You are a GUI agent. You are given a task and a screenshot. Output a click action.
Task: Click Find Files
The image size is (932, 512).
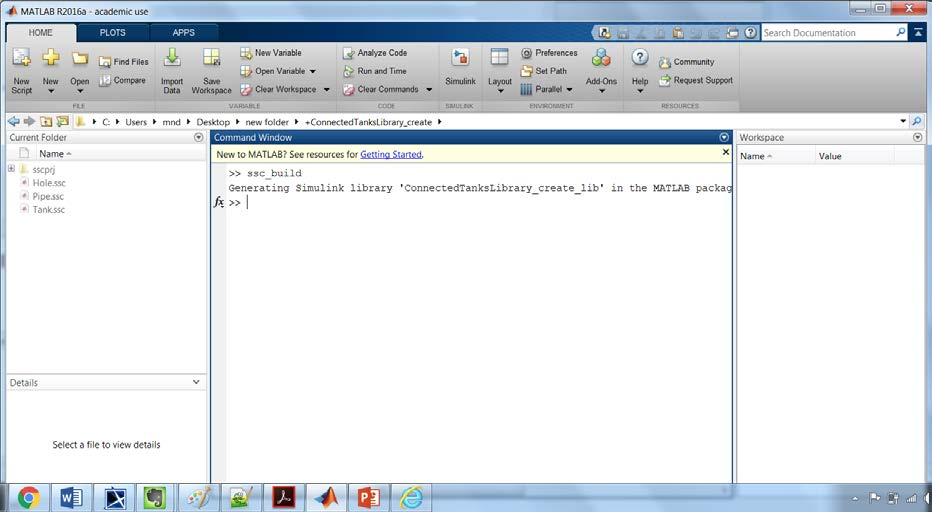[x=124, y=62]
